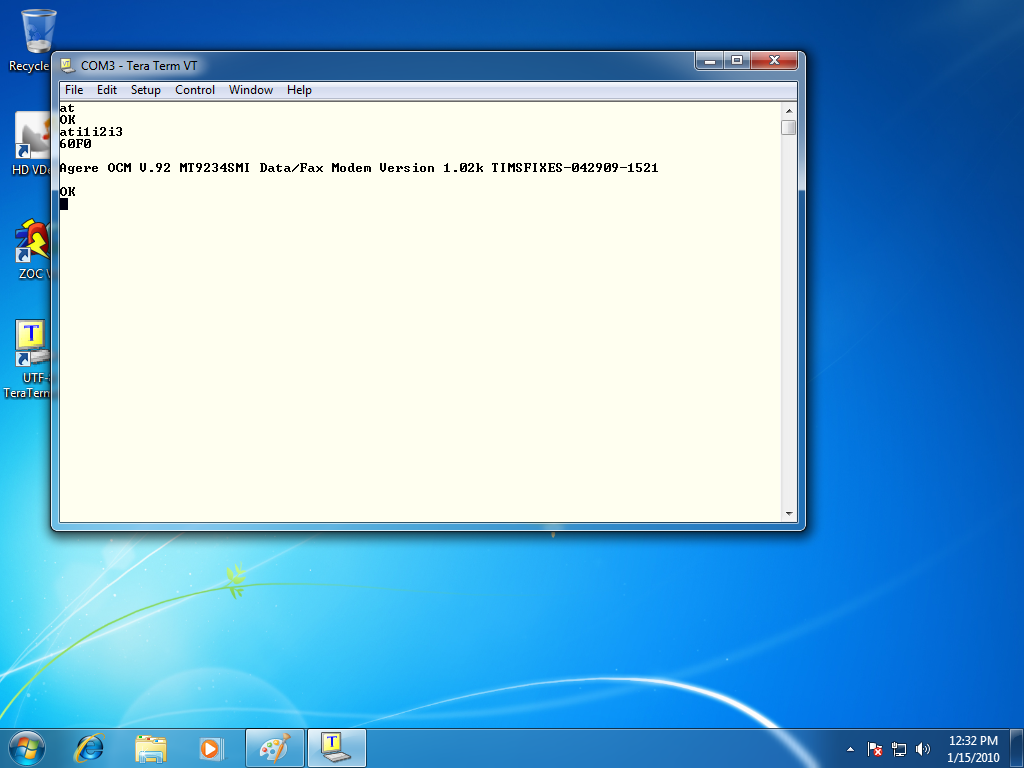Open the Help menu

[299, 90]
